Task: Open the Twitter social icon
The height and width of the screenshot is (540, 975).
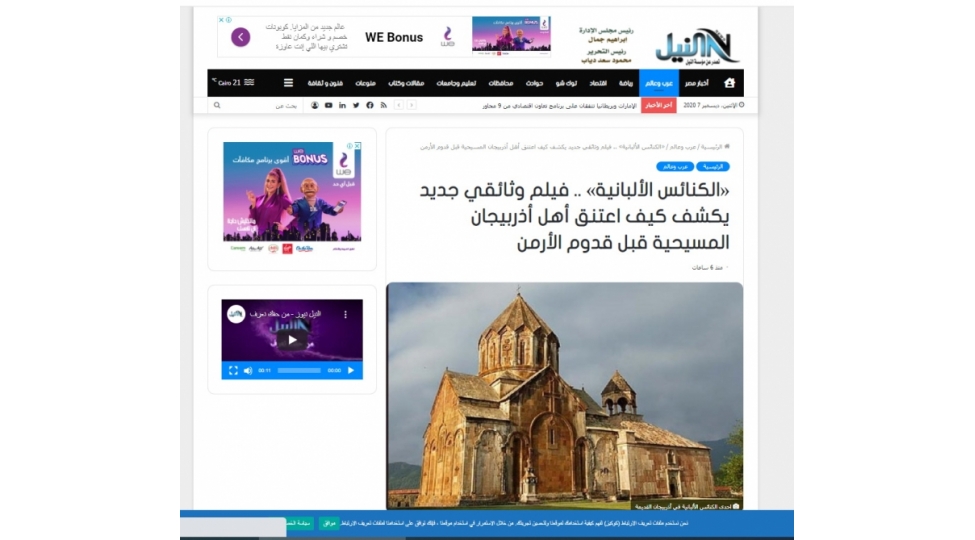Action: click(356, 105)
